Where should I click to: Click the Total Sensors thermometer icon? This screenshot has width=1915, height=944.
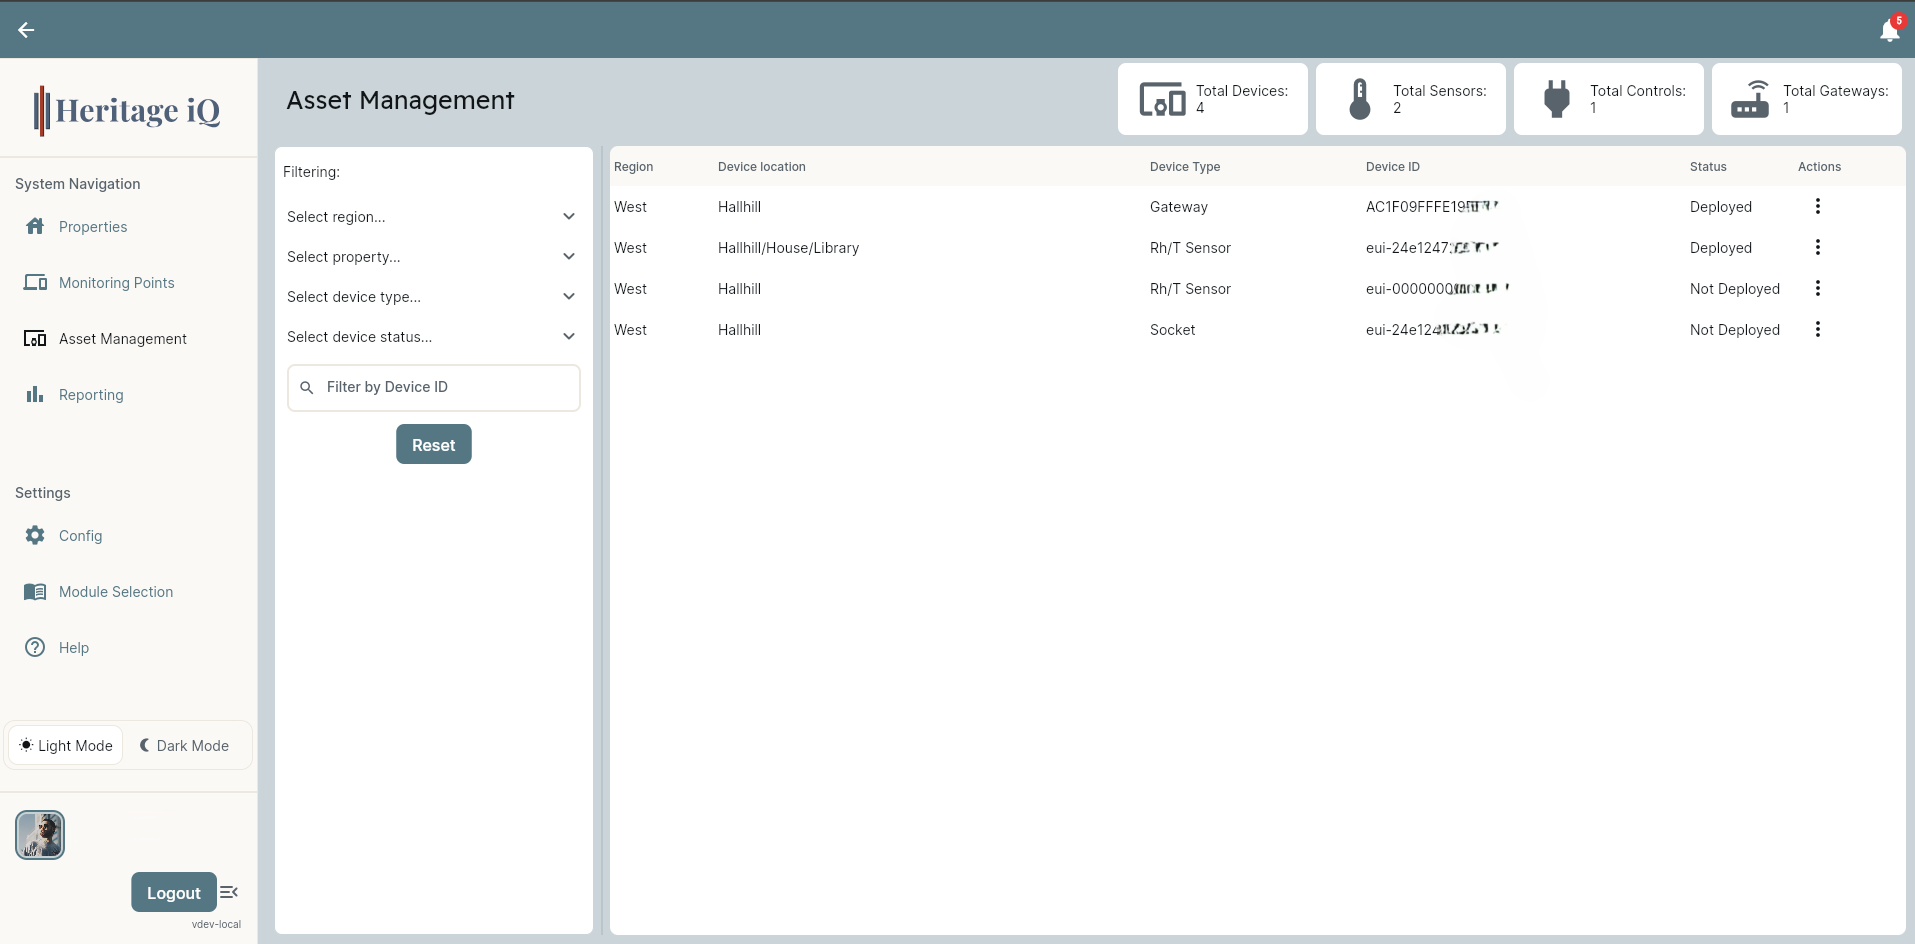pyautogui.click(x=1360, y=99)
